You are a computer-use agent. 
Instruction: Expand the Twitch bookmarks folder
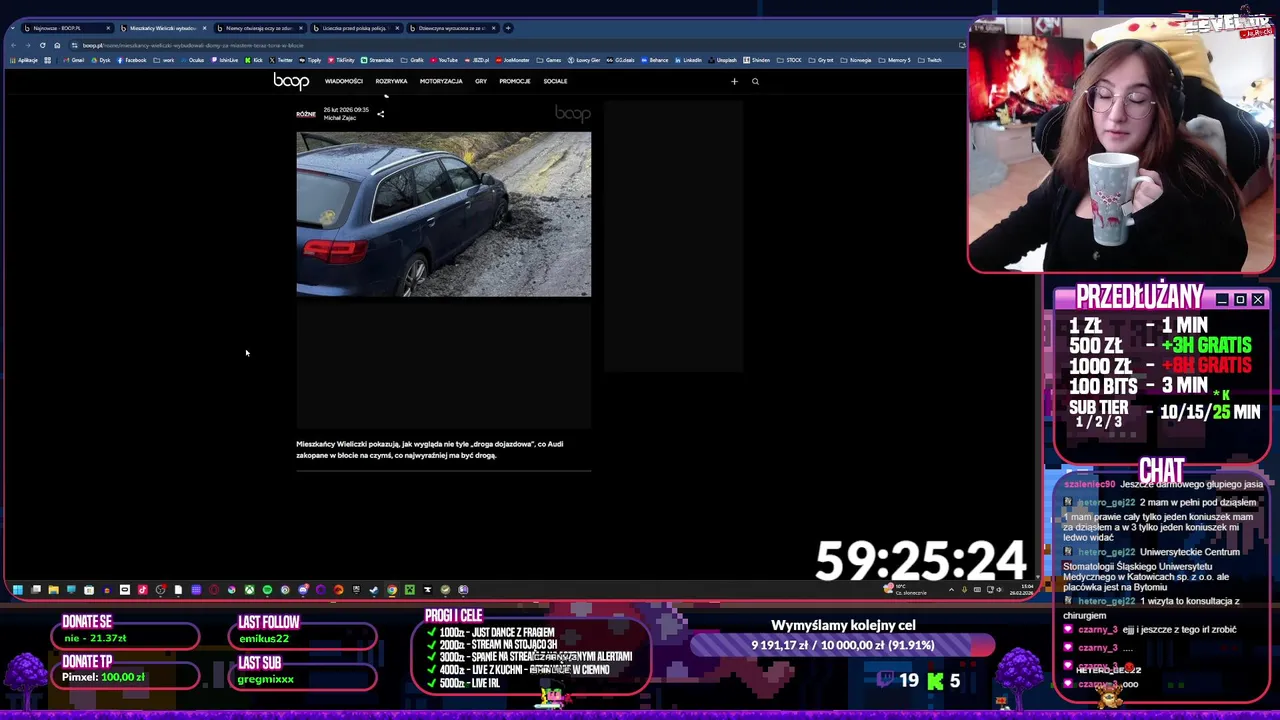coord(929,60)
